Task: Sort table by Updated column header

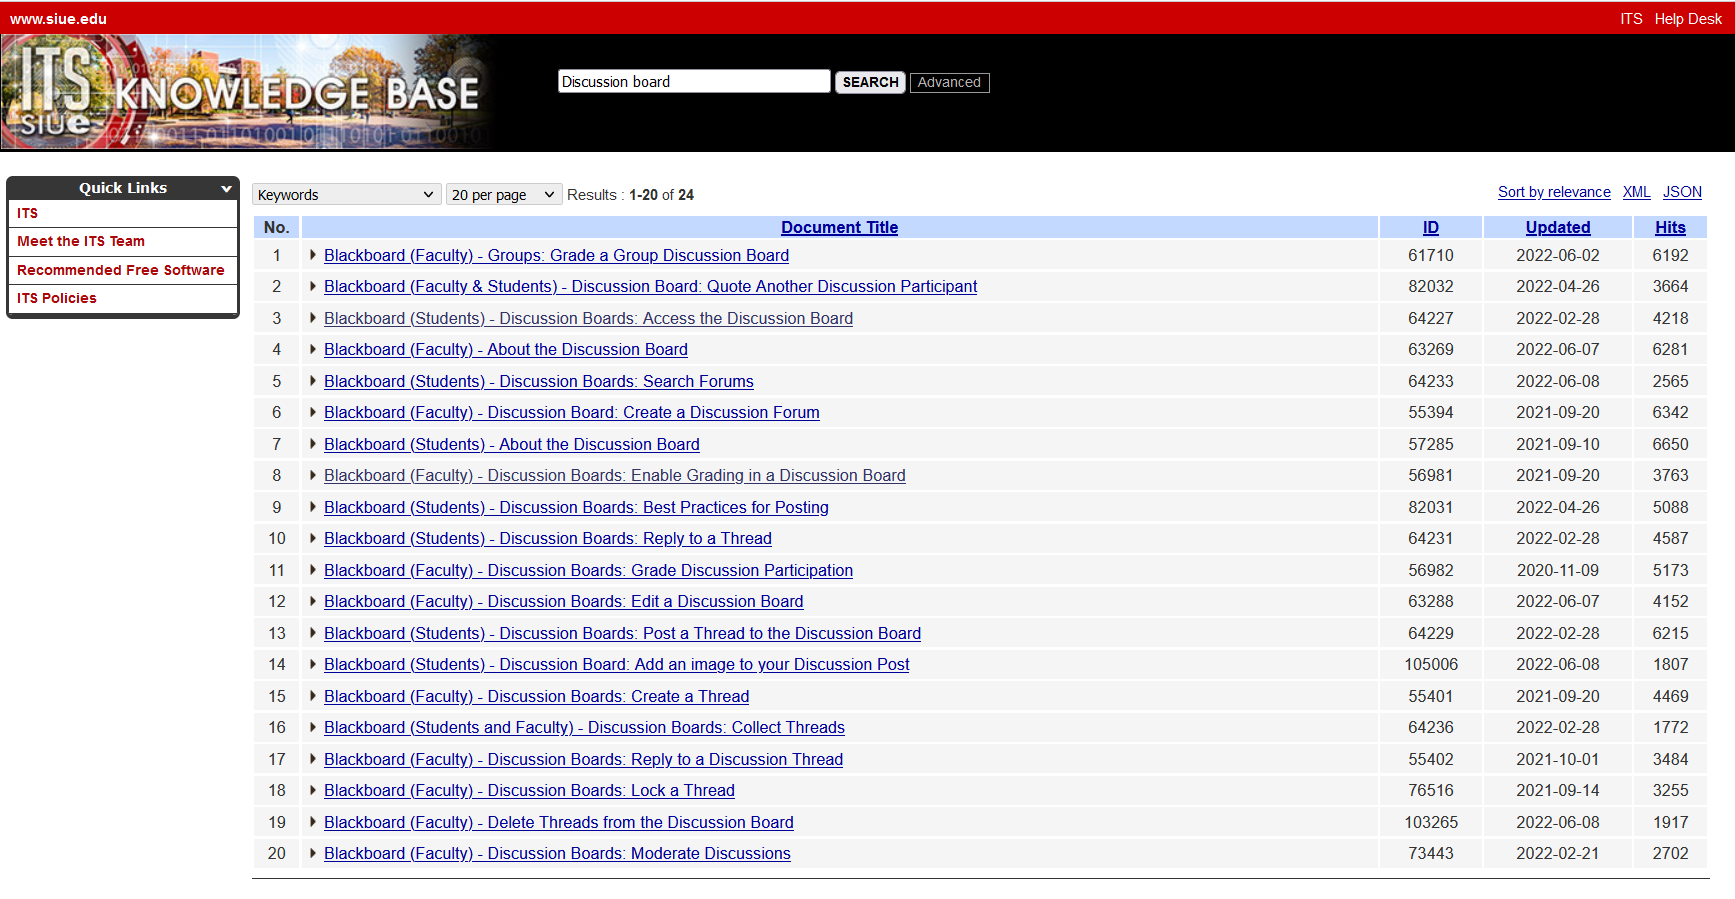Action: click(1557, 228)
